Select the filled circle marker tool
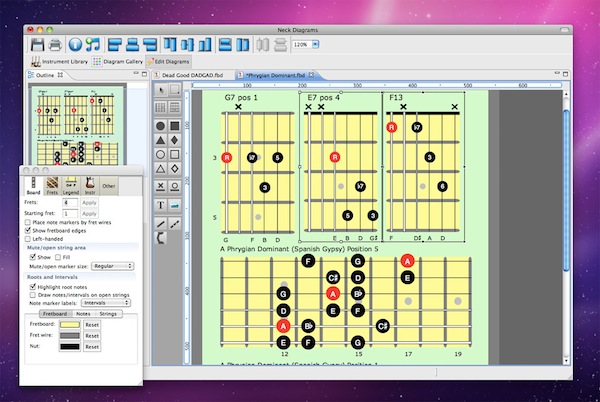The height and width of the screenshot is (402, 600). click(x=161, y=126)
